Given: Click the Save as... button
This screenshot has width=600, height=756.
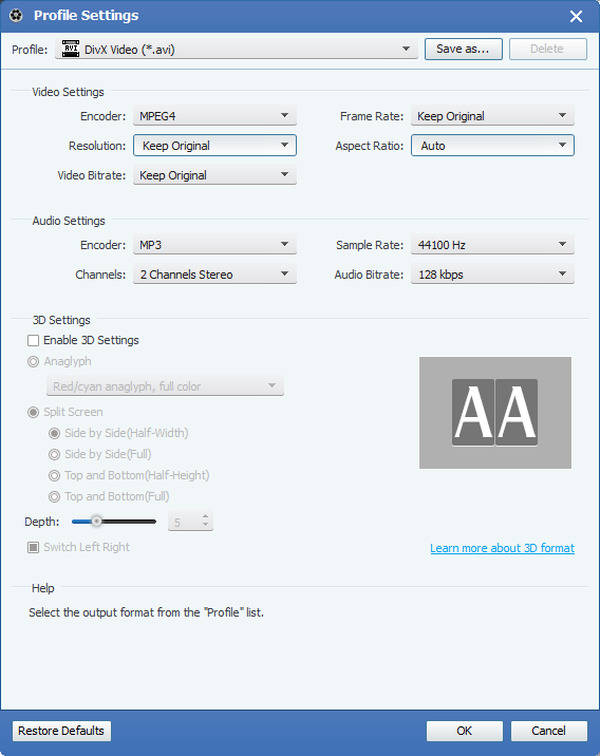Looking at the screenshot, I should 463,48.
